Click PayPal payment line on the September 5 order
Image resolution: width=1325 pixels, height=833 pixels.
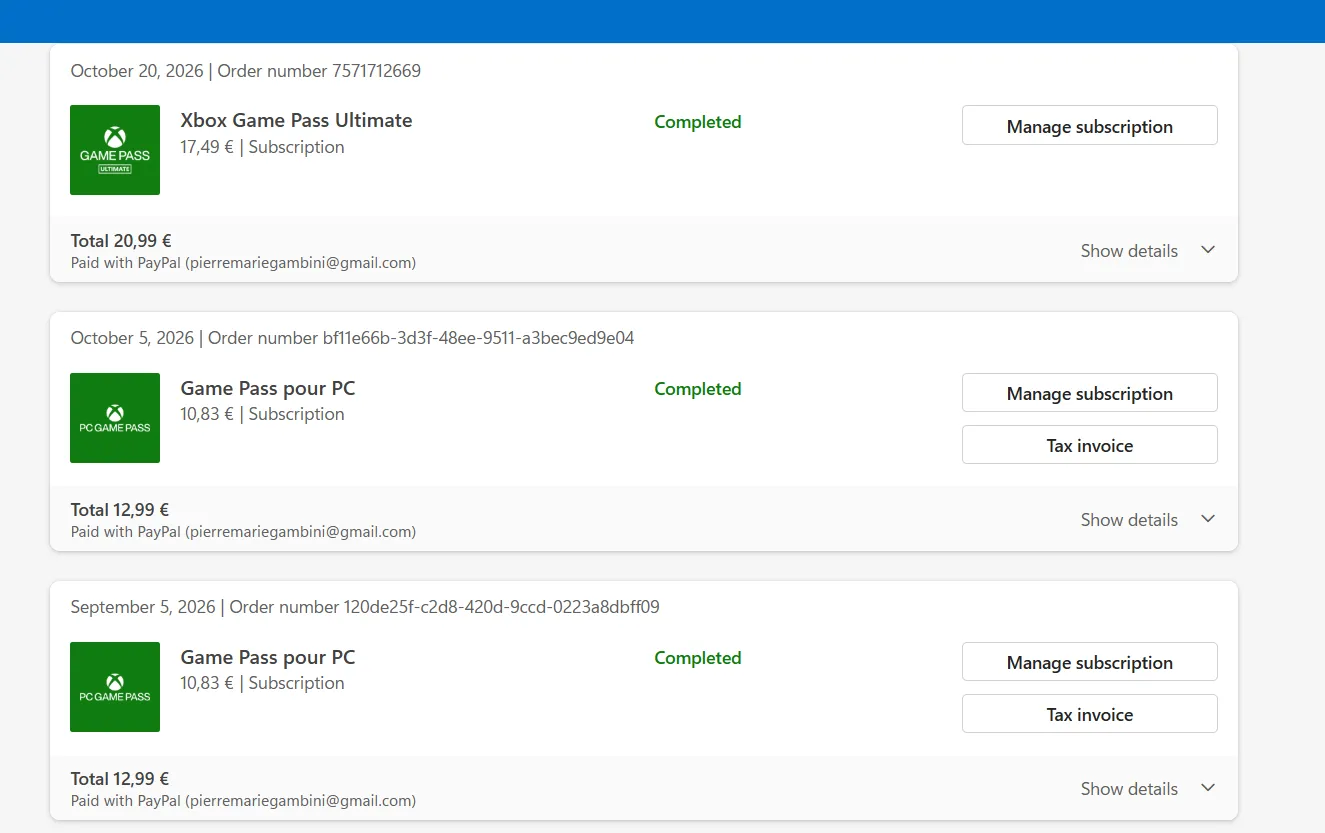[x=243, y=801]
